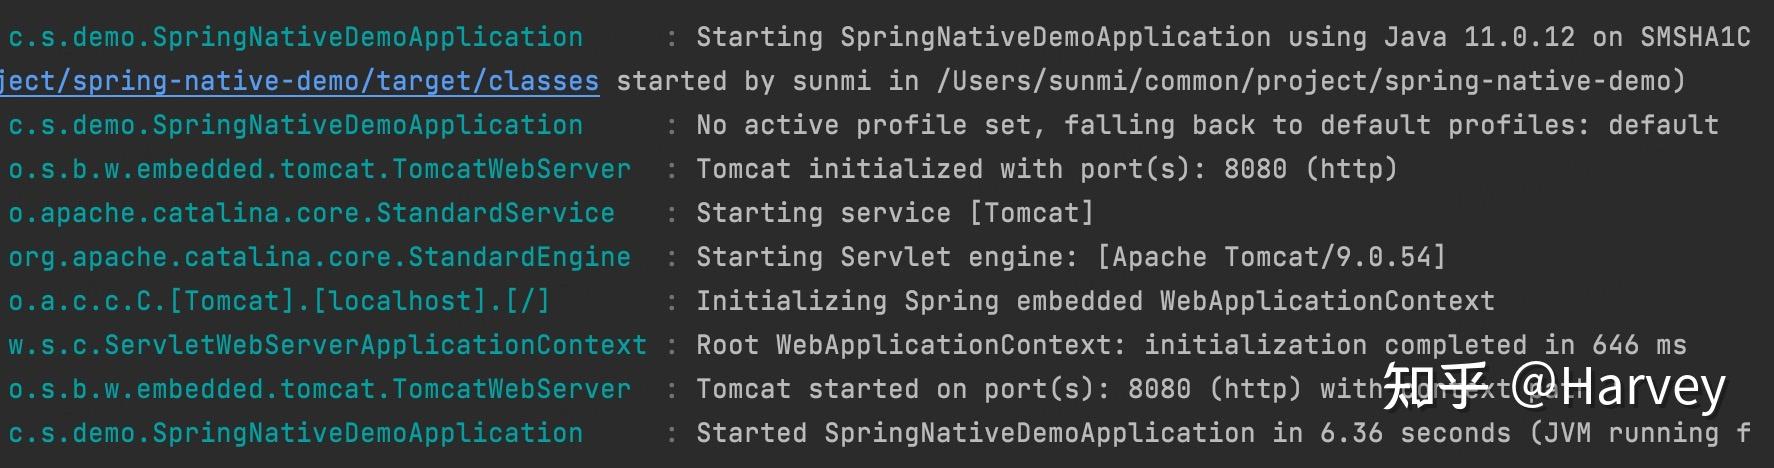This screenshot has width=1774, height=468.
Task: Click the 'No active profile set' log message
Action: (x=1207, y=125)
